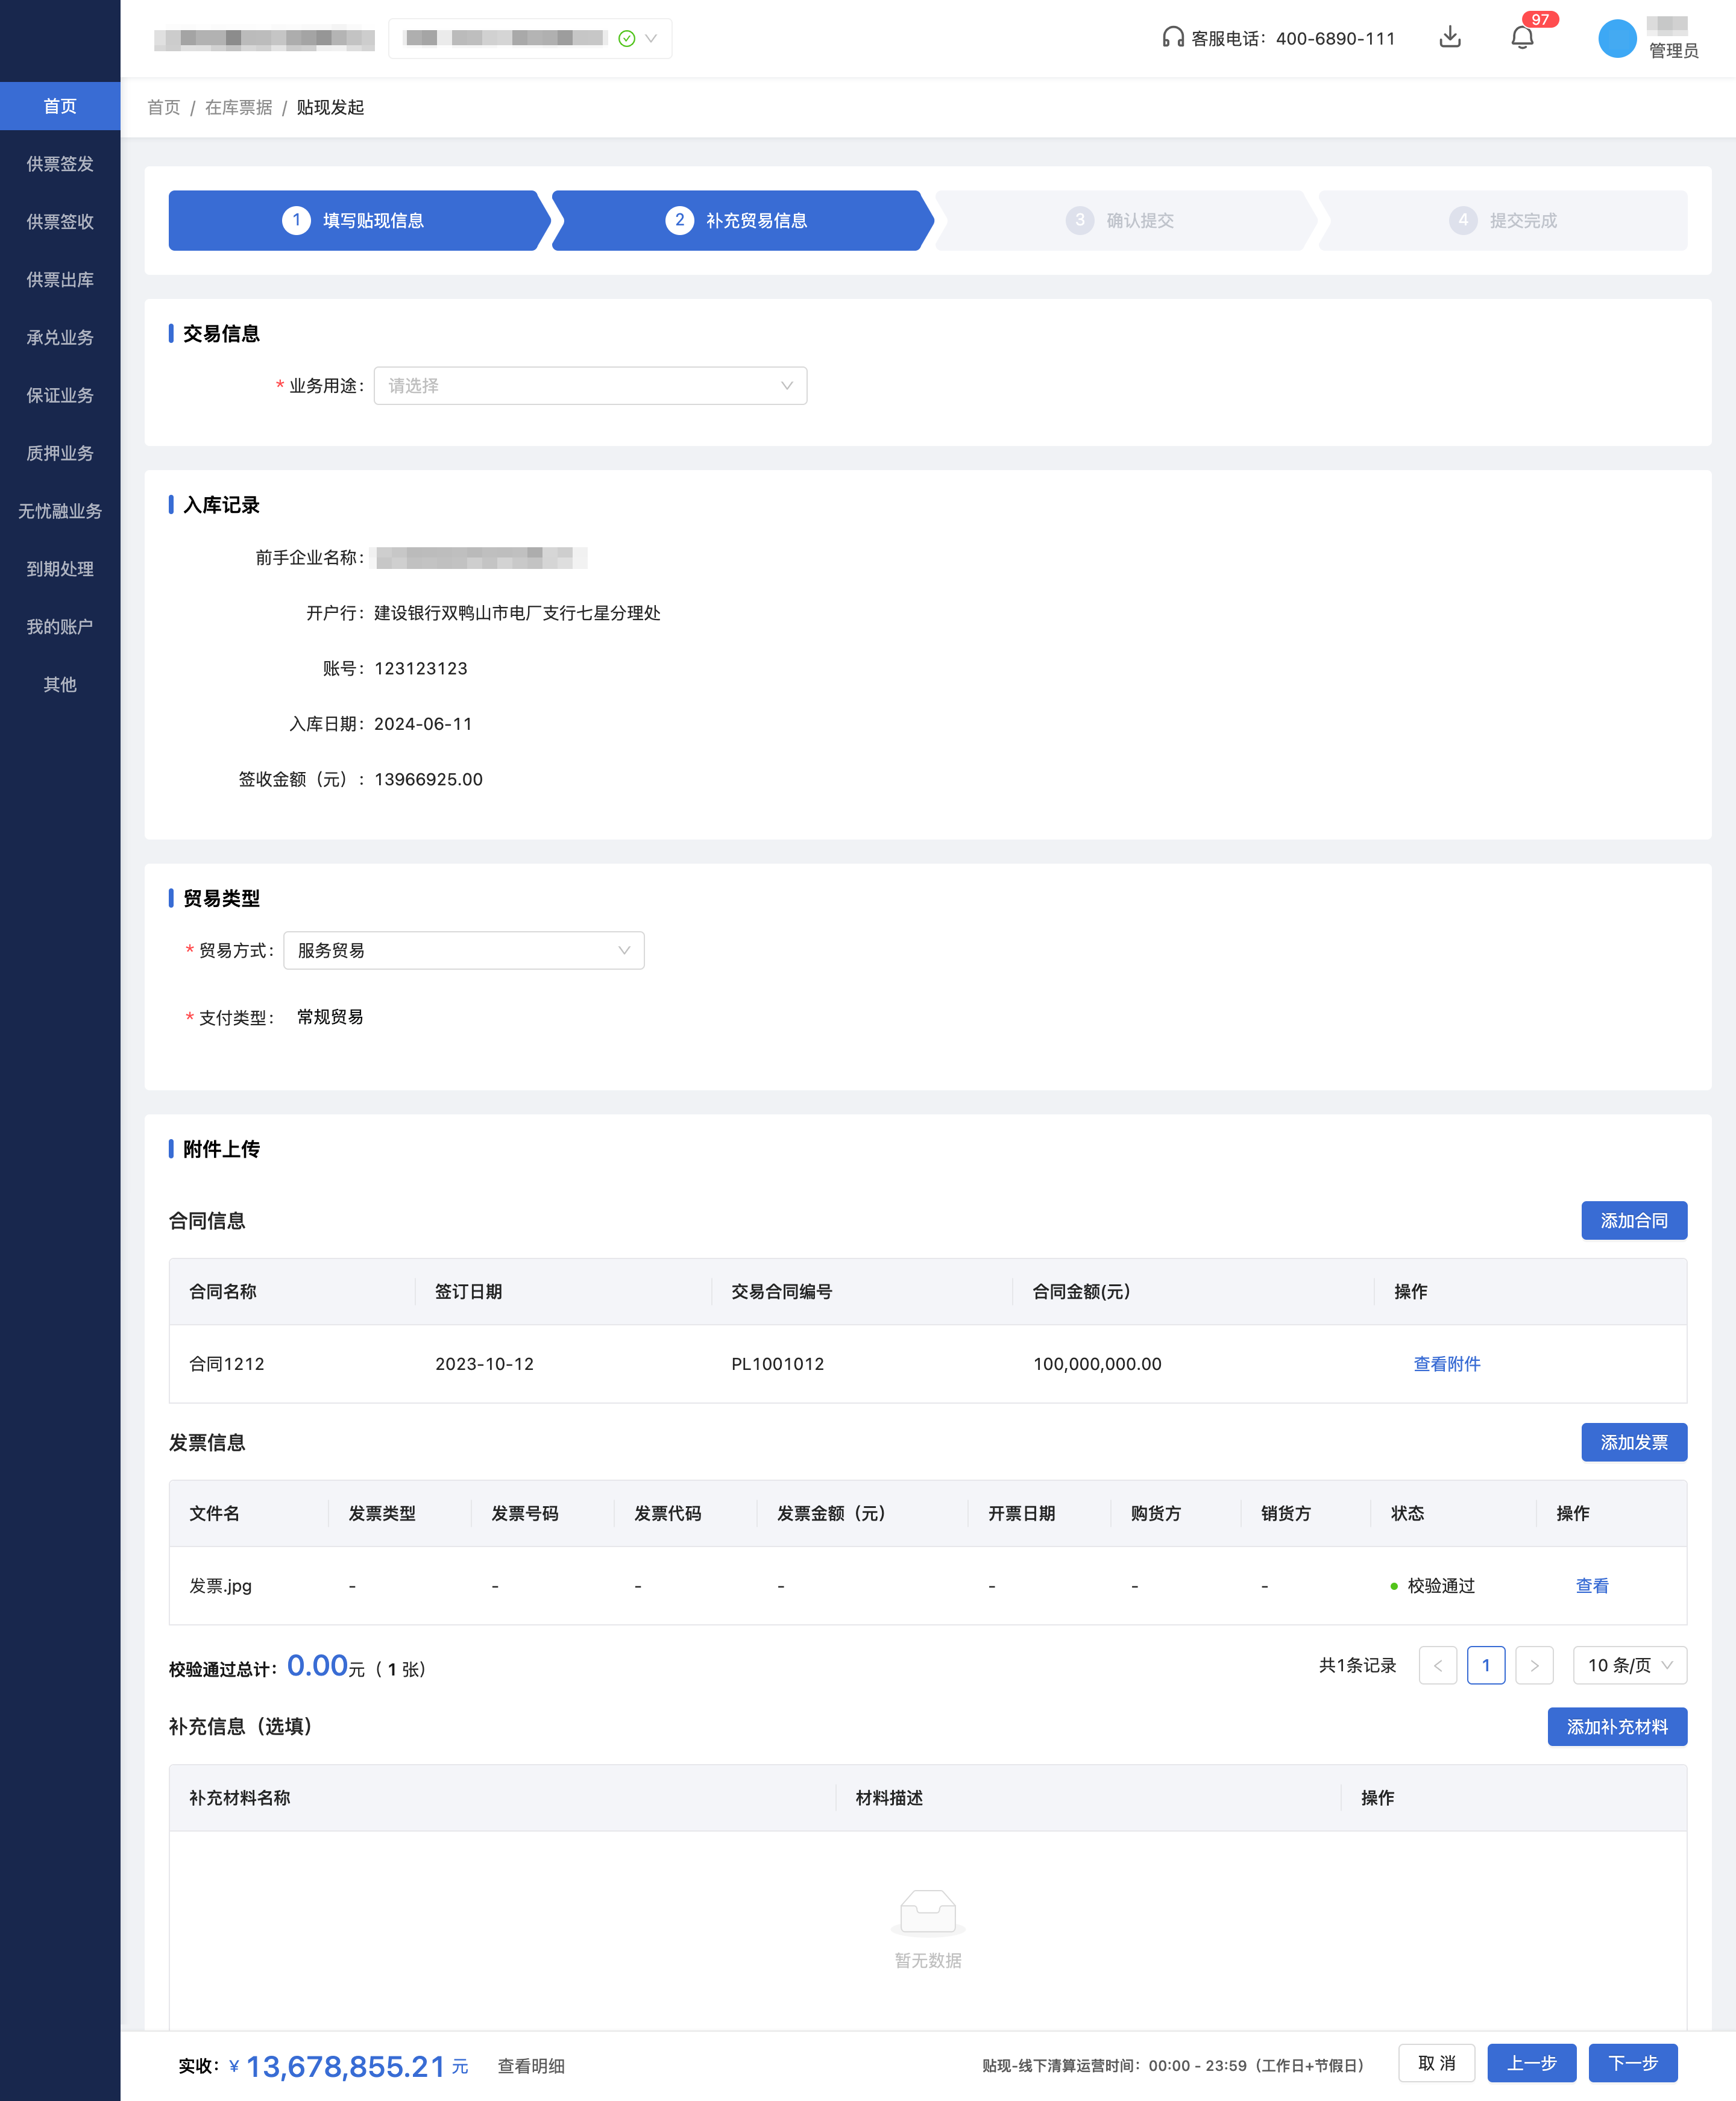Open the 10 条/页 page size dropdown
This screenshot has width=1736, height=2101.
(1630, 1665)
